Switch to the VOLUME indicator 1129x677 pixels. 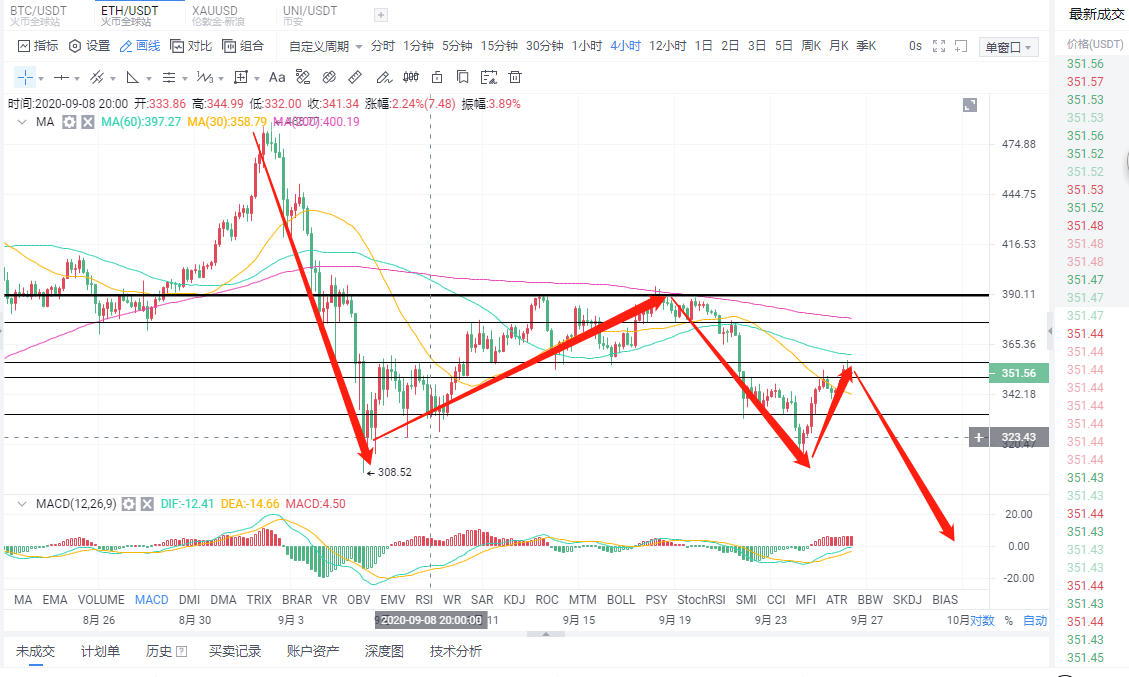tap(101, 600)
